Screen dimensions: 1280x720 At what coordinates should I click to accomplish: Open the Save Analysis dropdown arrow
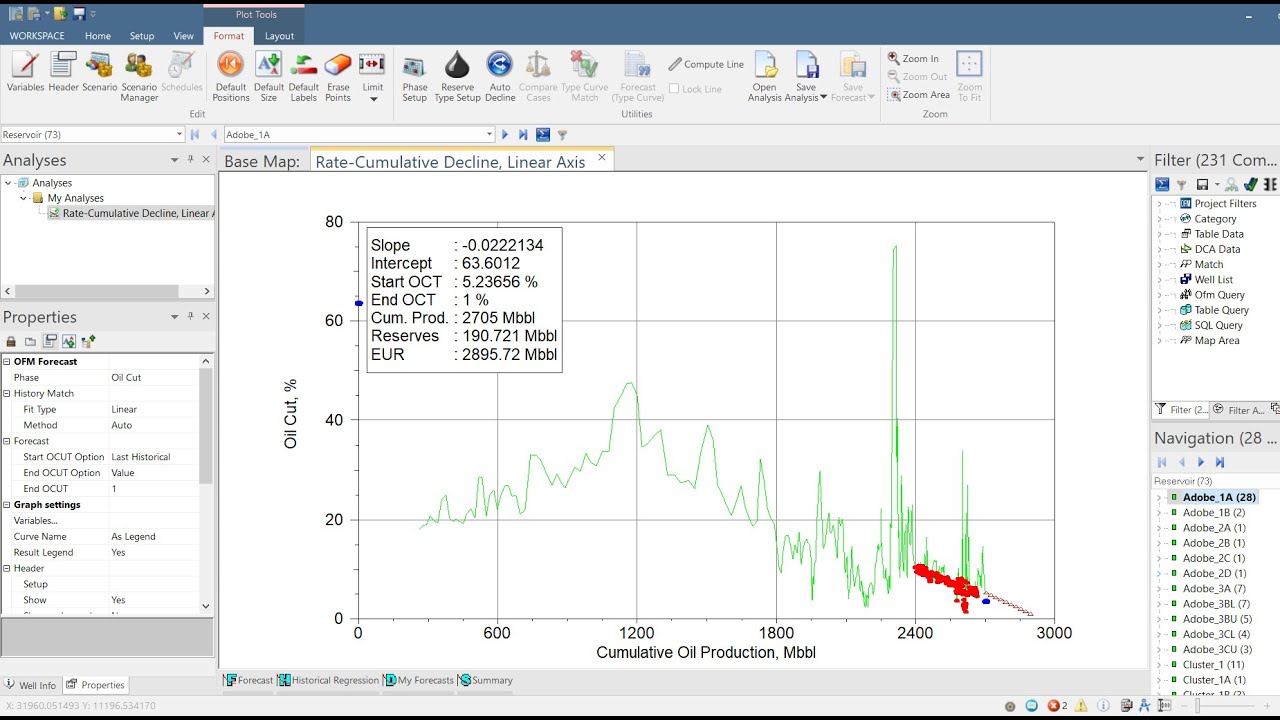[x=823, y=97]
